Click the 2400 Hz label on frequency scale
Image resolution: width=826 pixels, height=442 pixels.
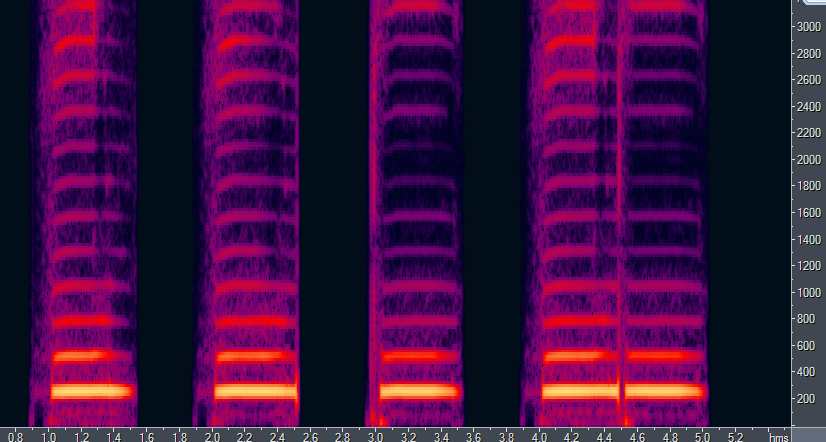[x=809, y=107]
